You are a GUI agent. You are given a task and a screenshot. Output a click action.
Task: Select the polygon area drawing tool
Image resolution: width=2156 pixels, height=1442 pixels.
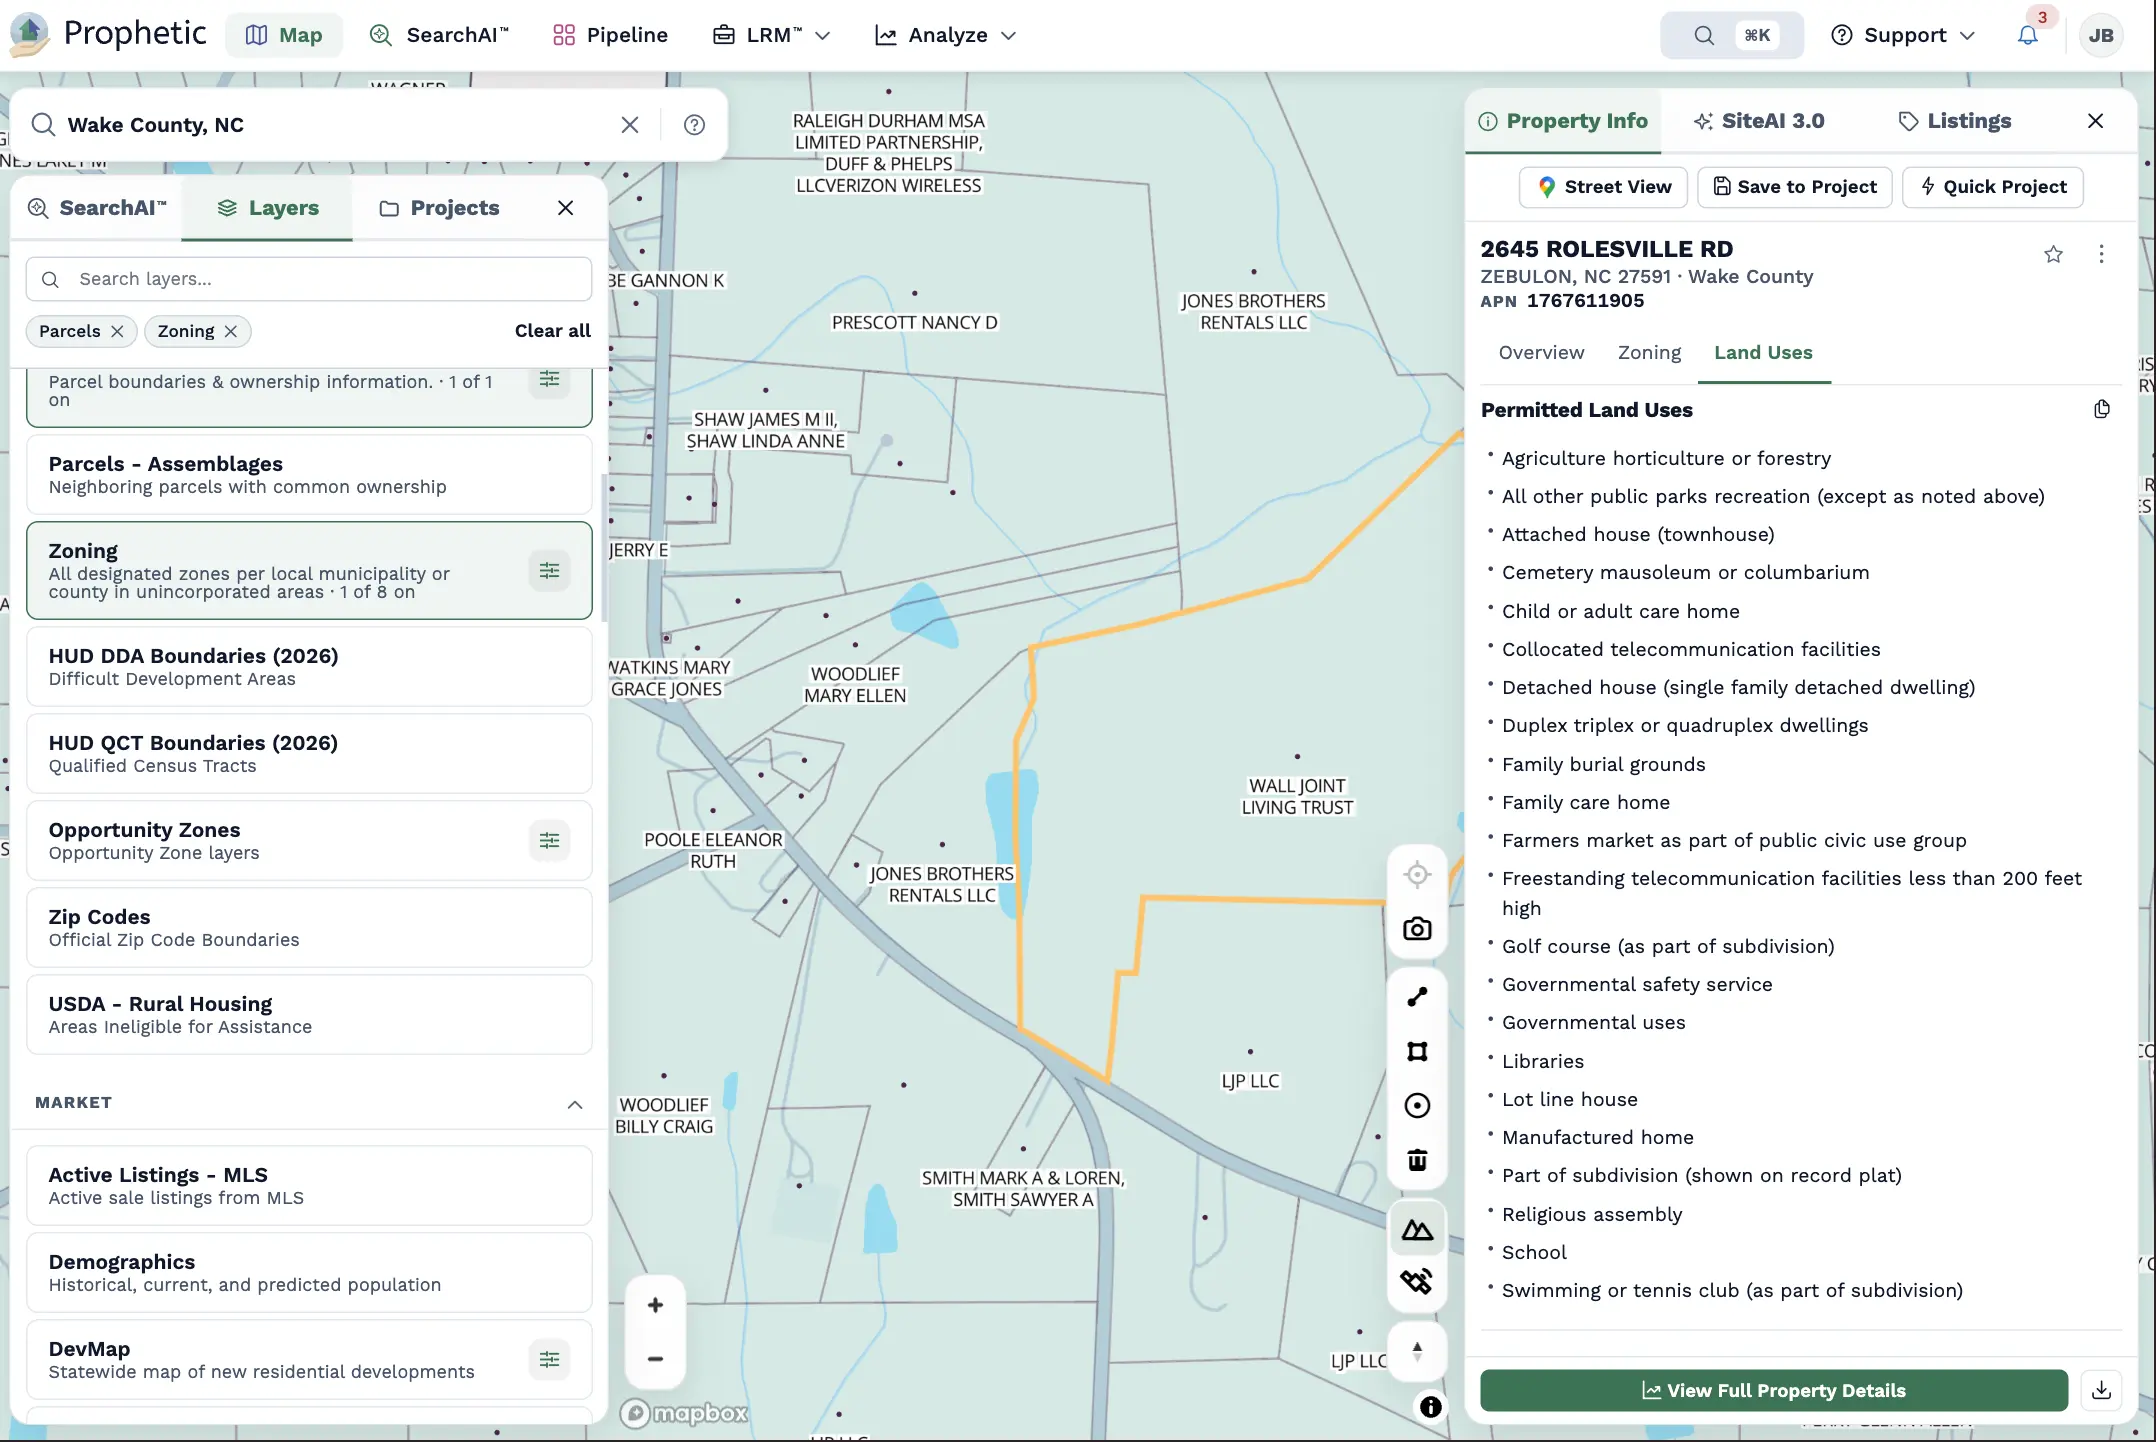click(x=1417, y=1051)
